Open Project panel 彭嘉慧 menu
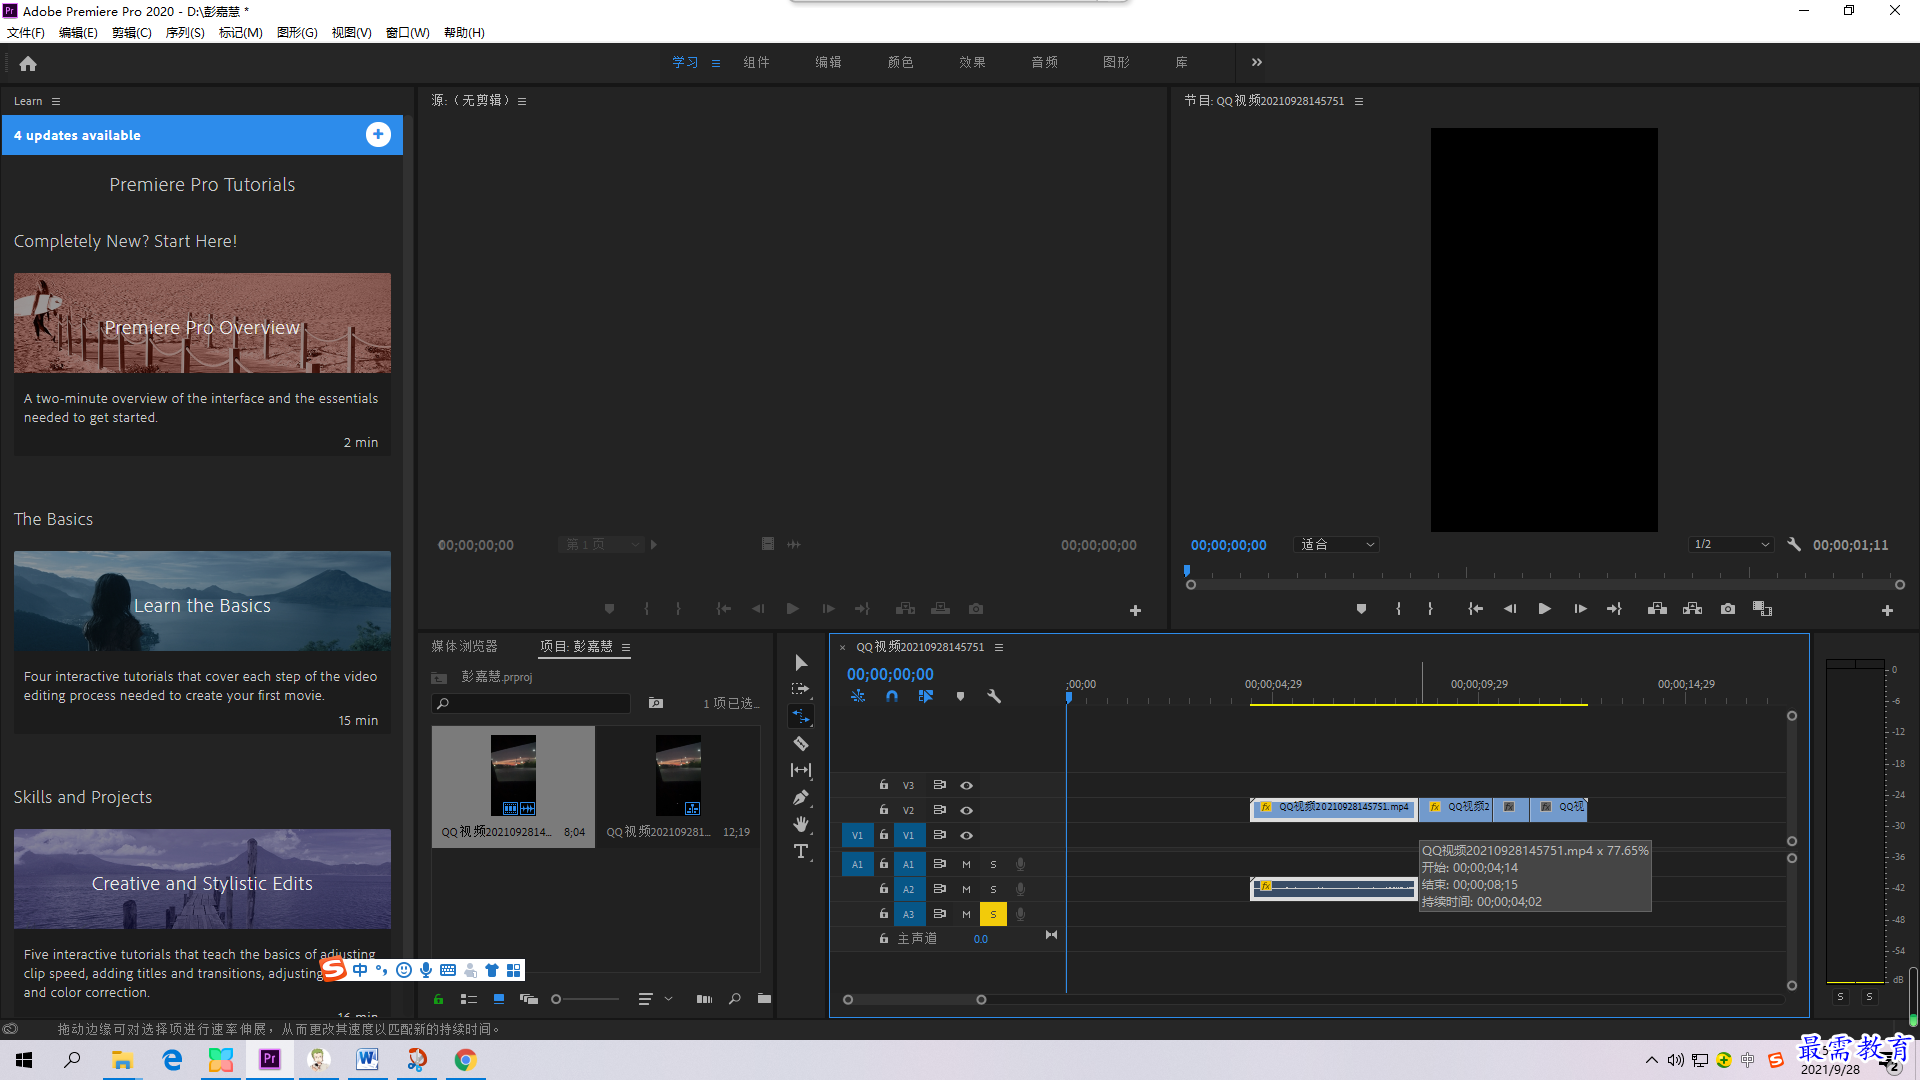1920x1080 pixels. [626, 647]
